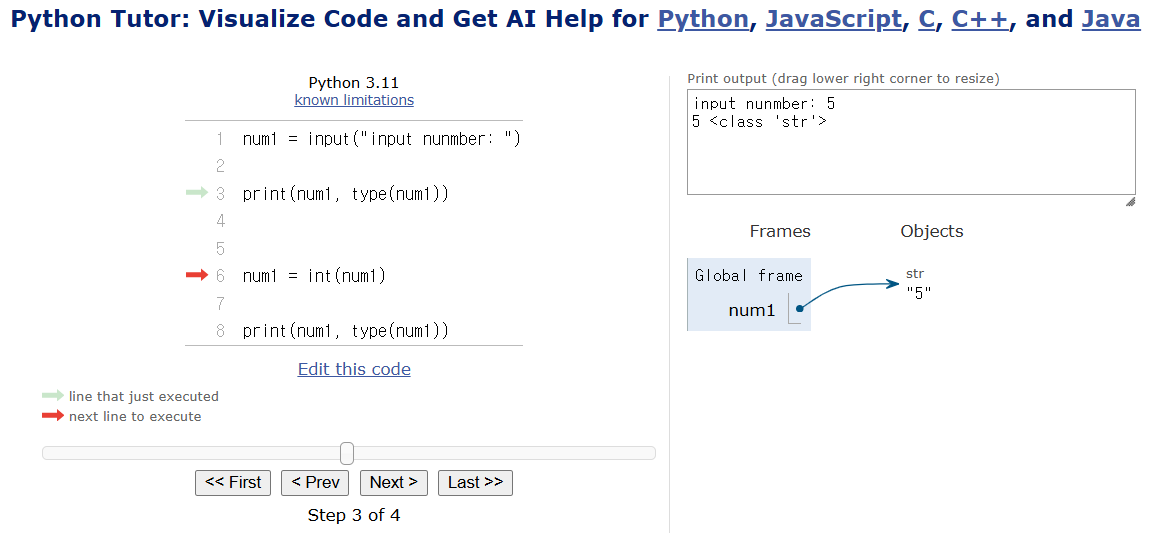Open the C language link in the title
Screen dimensions: 1157x533
[926, 18]
